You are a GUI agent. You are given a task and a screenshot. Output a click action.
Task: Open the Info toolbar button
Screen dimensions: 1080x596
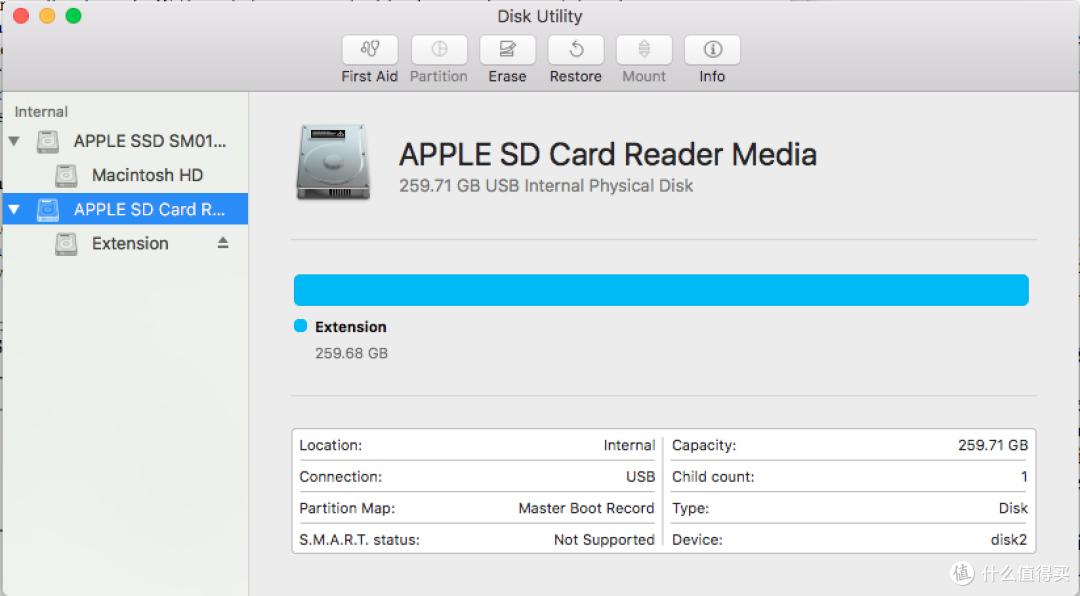pos(712,50)
